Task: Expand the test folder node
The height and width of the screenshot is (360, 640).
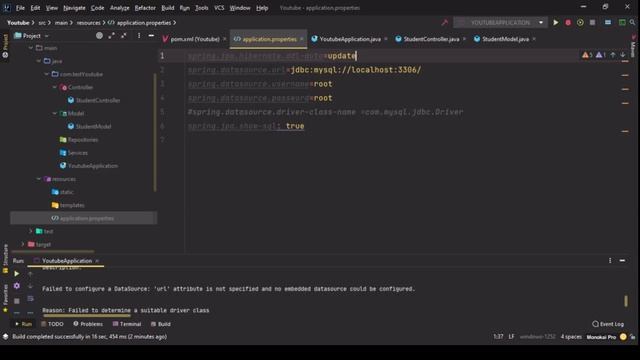Action: coord(31,231)
